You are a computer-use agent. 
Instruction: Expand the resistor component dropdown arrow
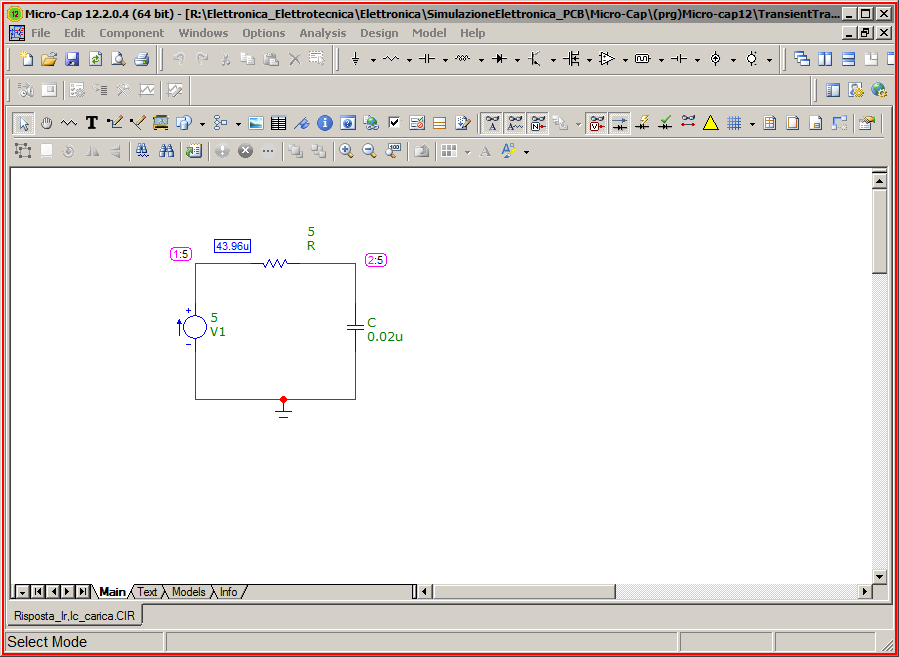(409, 60)
